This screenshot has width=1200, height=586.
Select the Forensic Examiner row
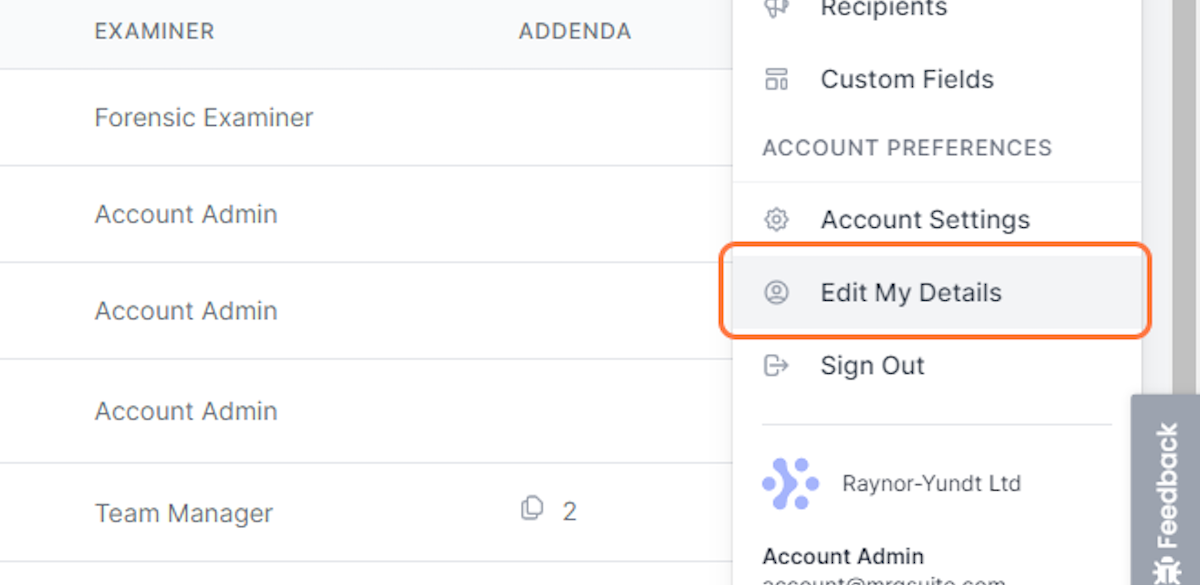[366, 117]
